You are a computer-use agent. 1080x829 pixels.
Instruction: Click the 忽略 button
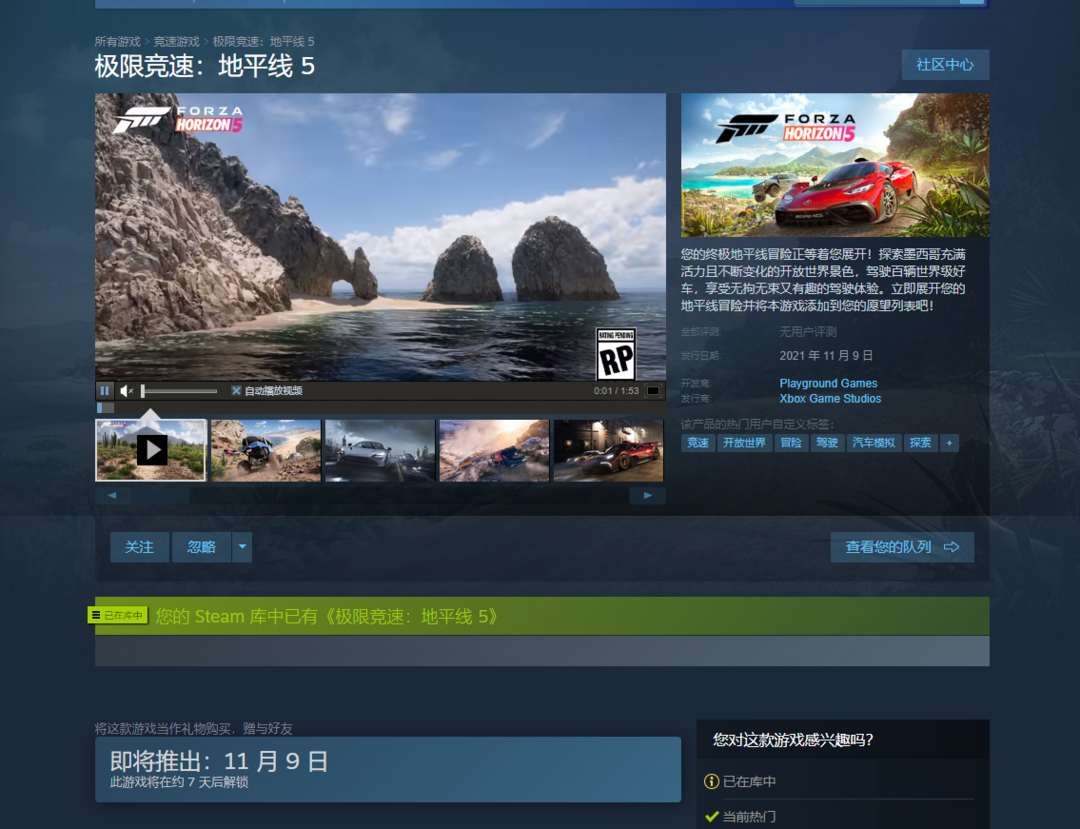(201, 547)
